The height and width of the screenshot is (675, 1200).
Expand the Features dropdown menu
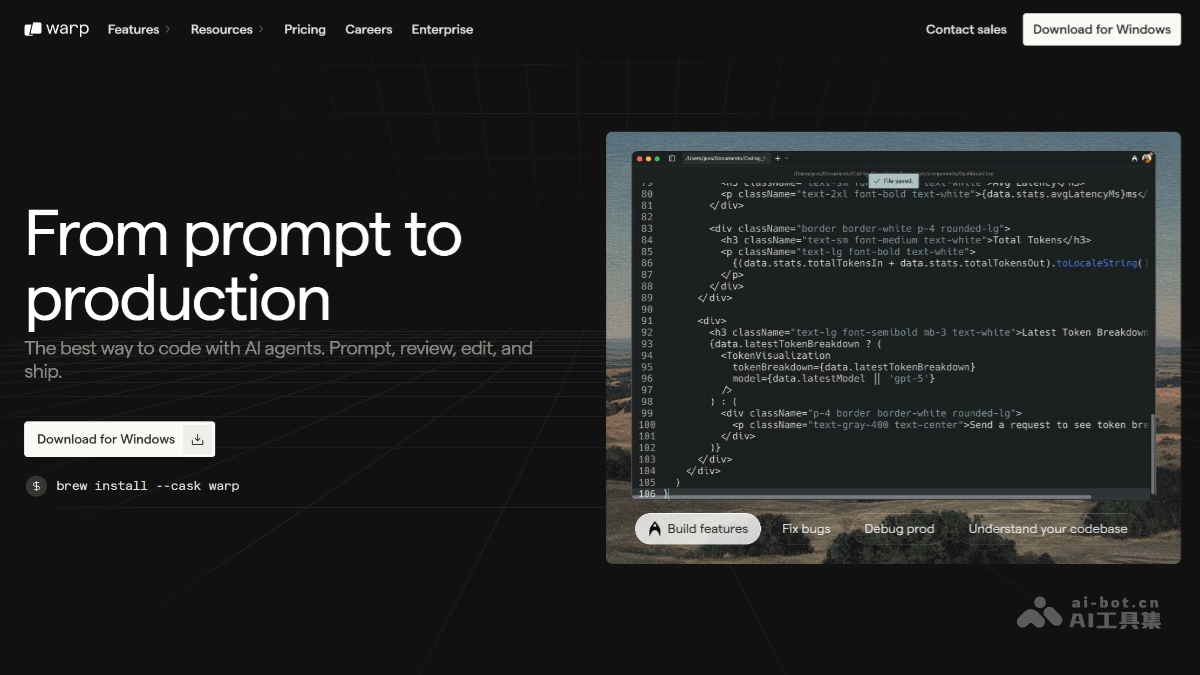[139, 30]
